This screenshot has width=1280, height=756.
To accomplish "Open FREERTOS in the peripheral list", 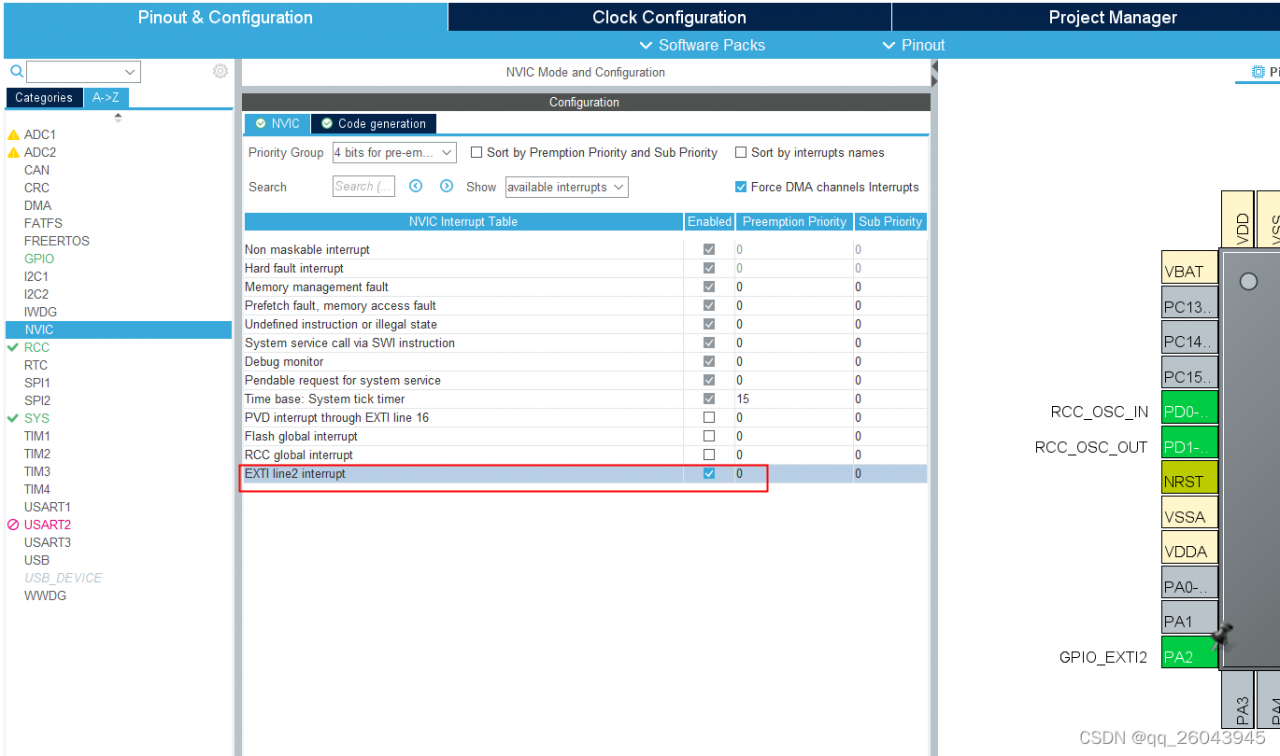I will pyautogui.click(x=57, y=241).
